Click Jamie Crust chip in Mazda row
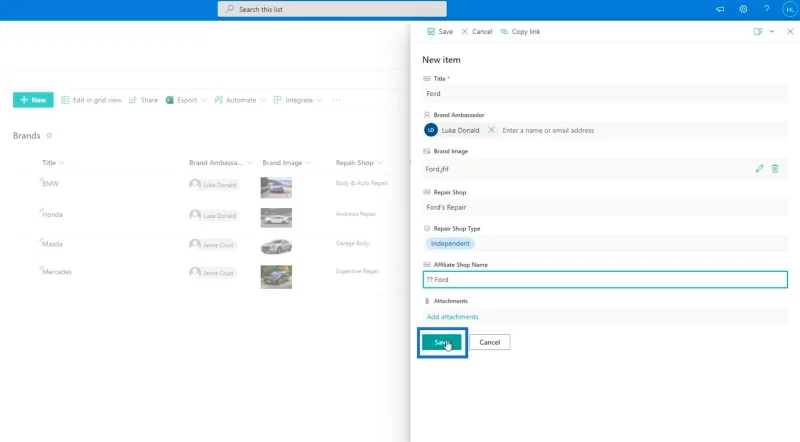800x442 pixels. click(212, 244)
